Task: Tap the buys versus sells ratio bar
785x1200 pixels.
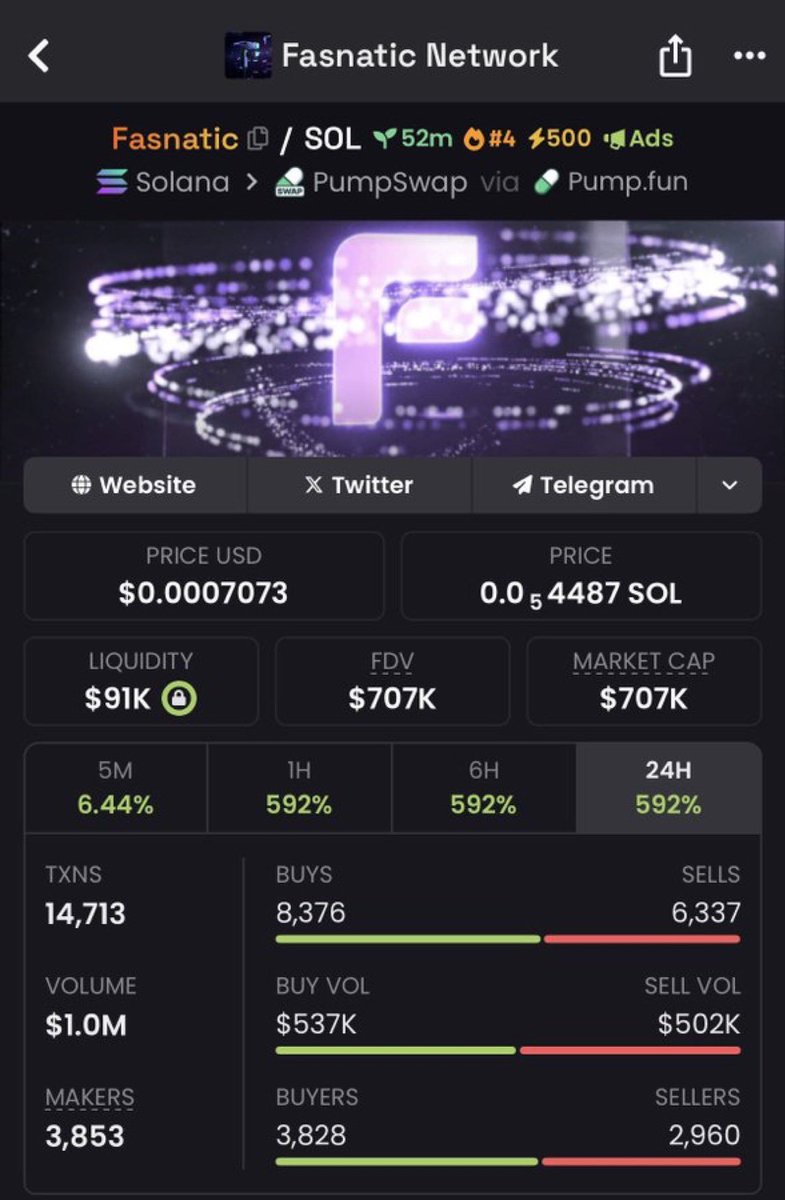Action: click(x=508, y=939)
